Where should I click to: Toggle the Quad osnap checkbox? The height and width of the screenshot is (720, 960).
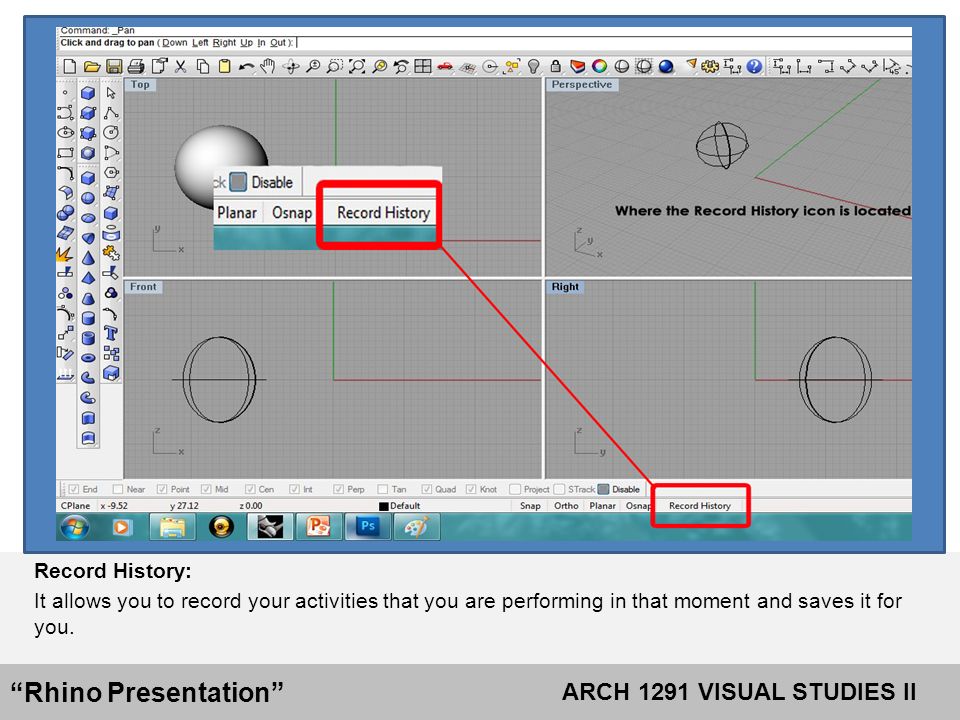click(427, 489)
